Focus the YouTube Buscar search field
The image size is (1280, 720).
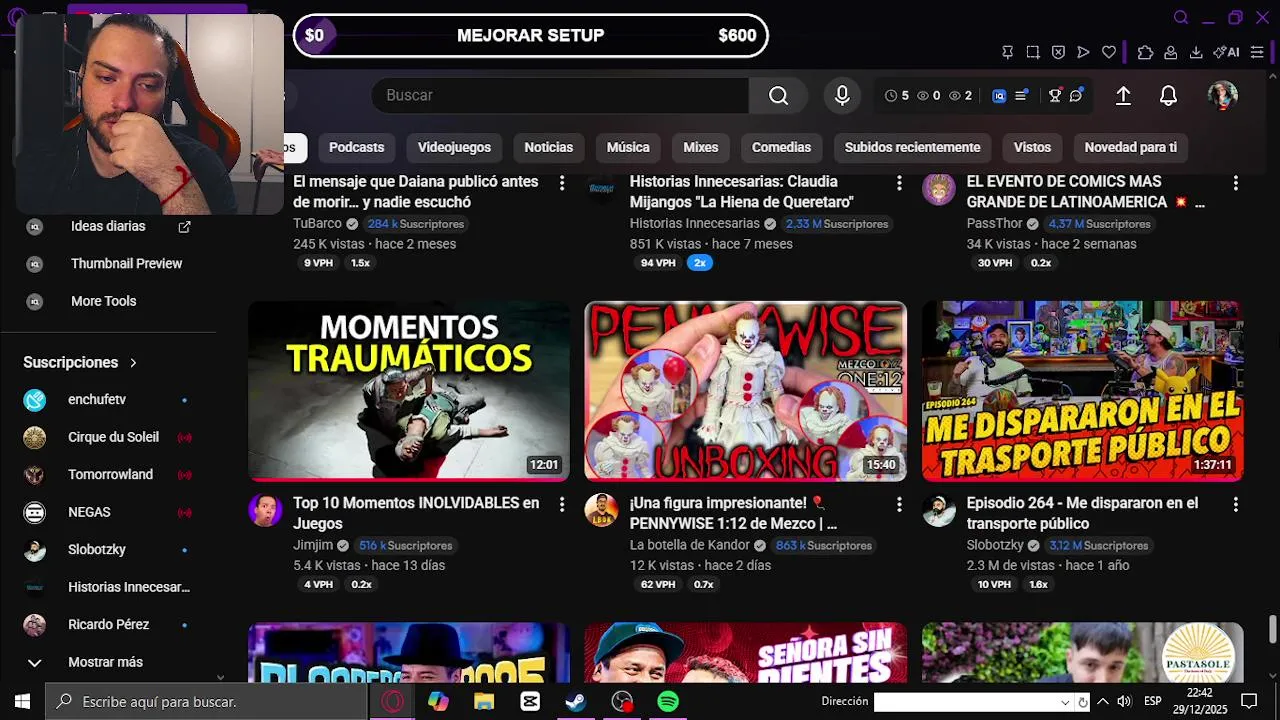pos(560,95)
